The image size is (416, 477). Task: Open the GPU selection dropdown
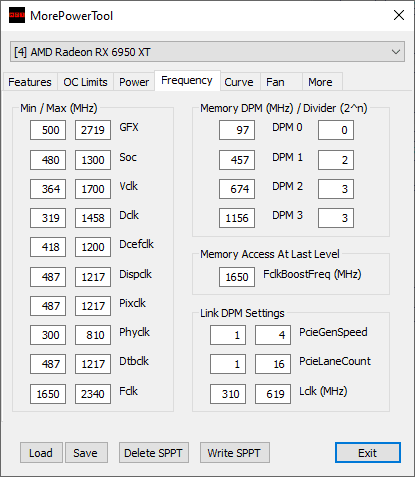(207, 52)
